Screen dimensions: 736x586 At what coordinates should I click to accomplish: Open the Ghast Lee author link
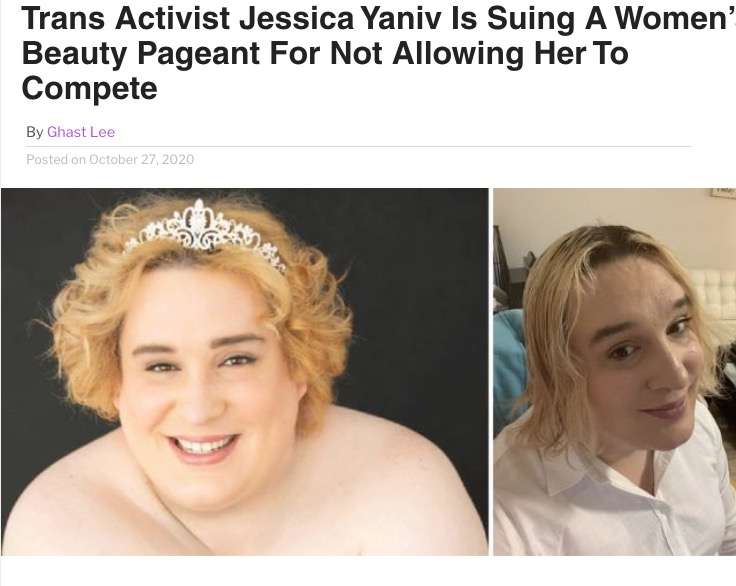[x=81, y=132]
